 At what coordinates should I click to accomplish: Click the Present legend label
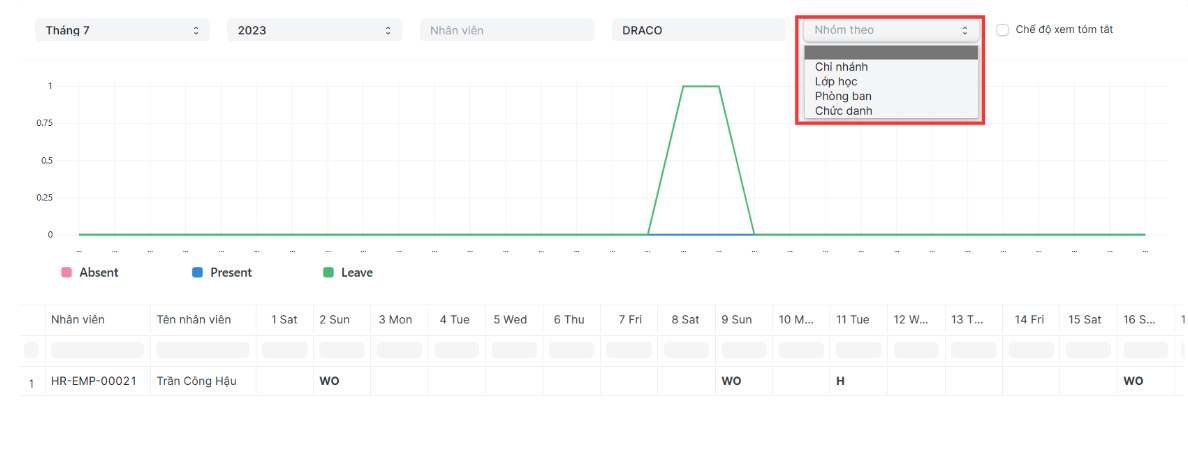tap(231, 273)
